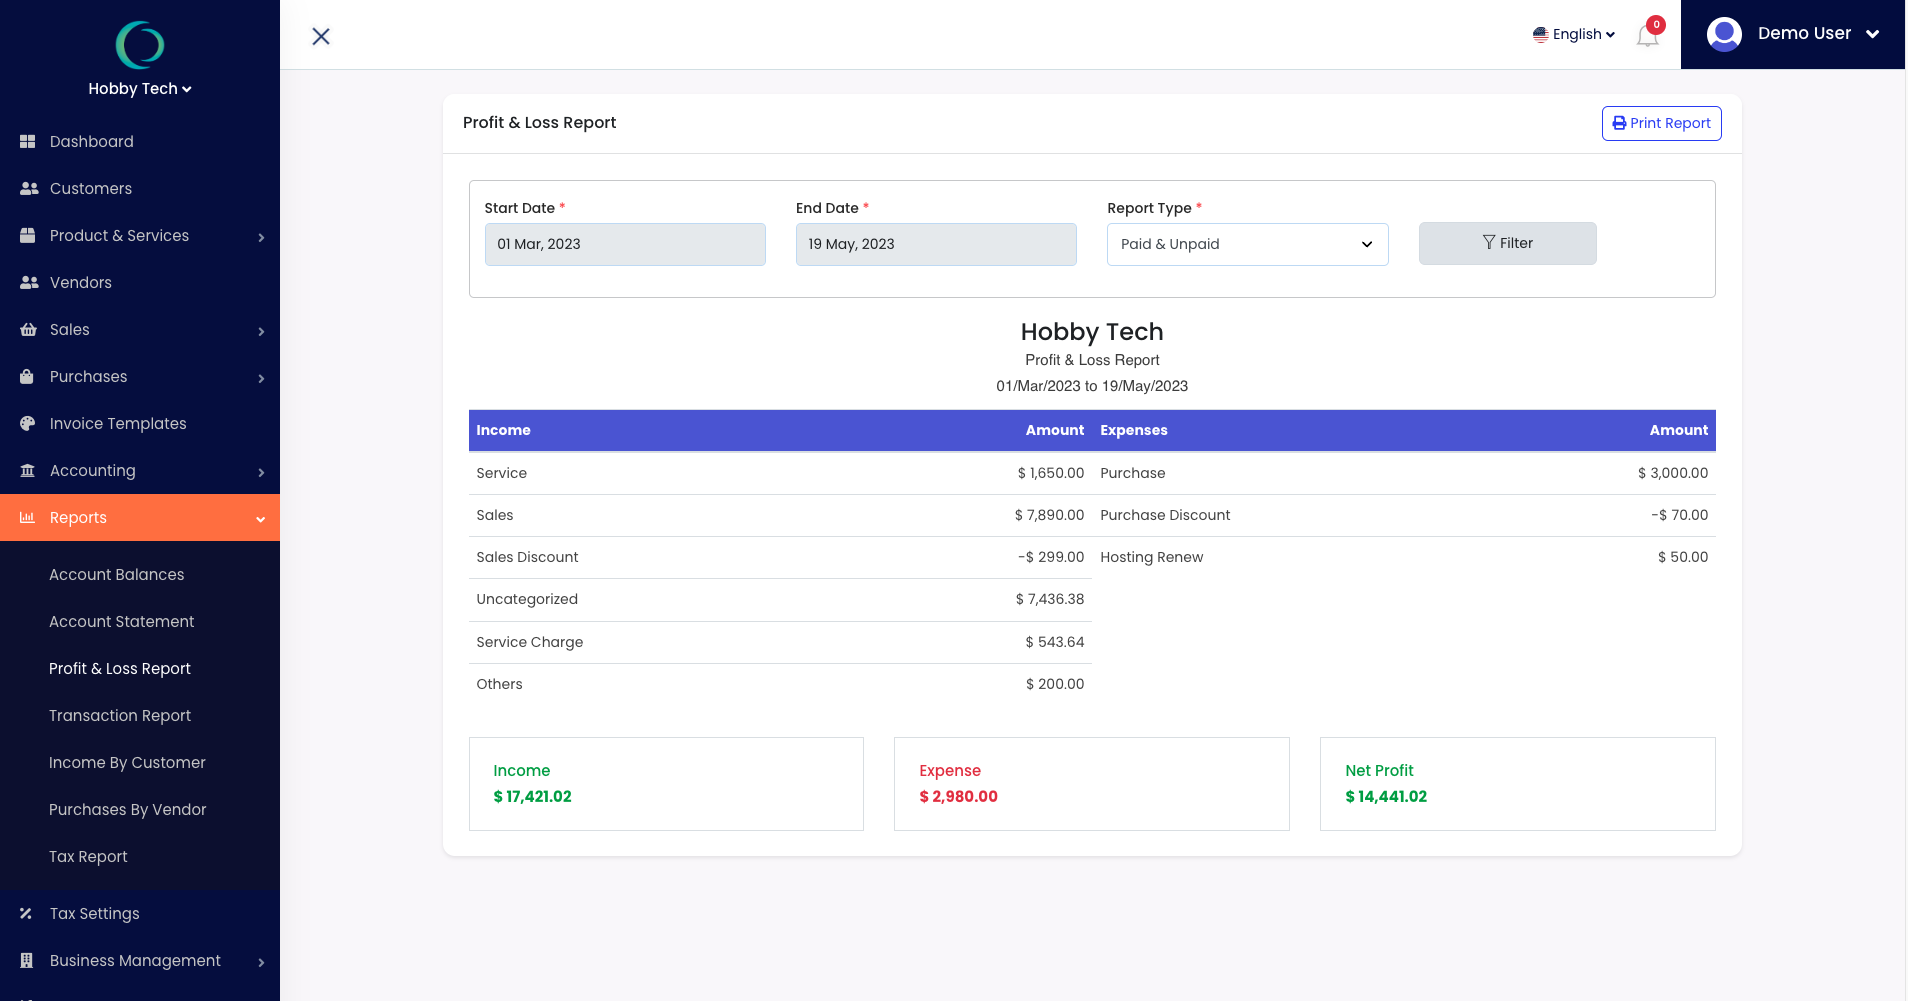Open the Tax Report section
Viewport: 1908px width, 1001px height.
tap(88, 856)
